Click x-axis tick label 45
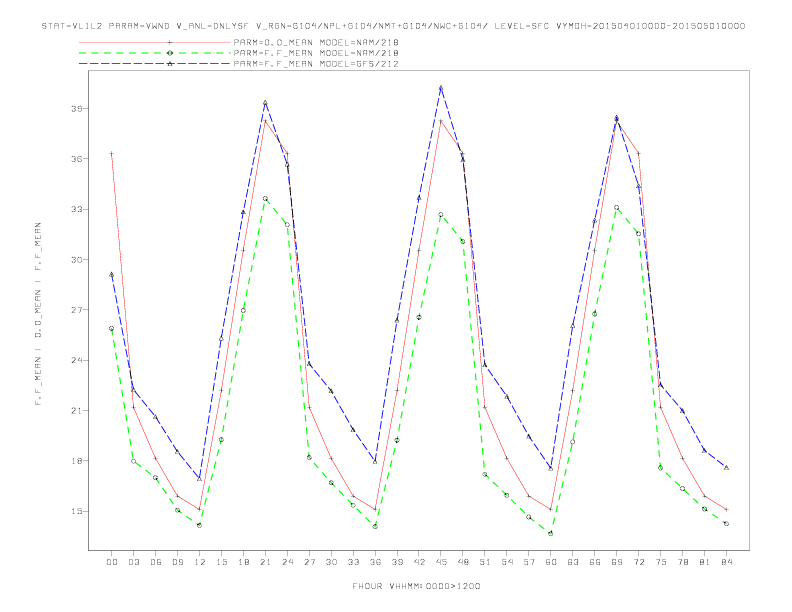 click(441, 562)
